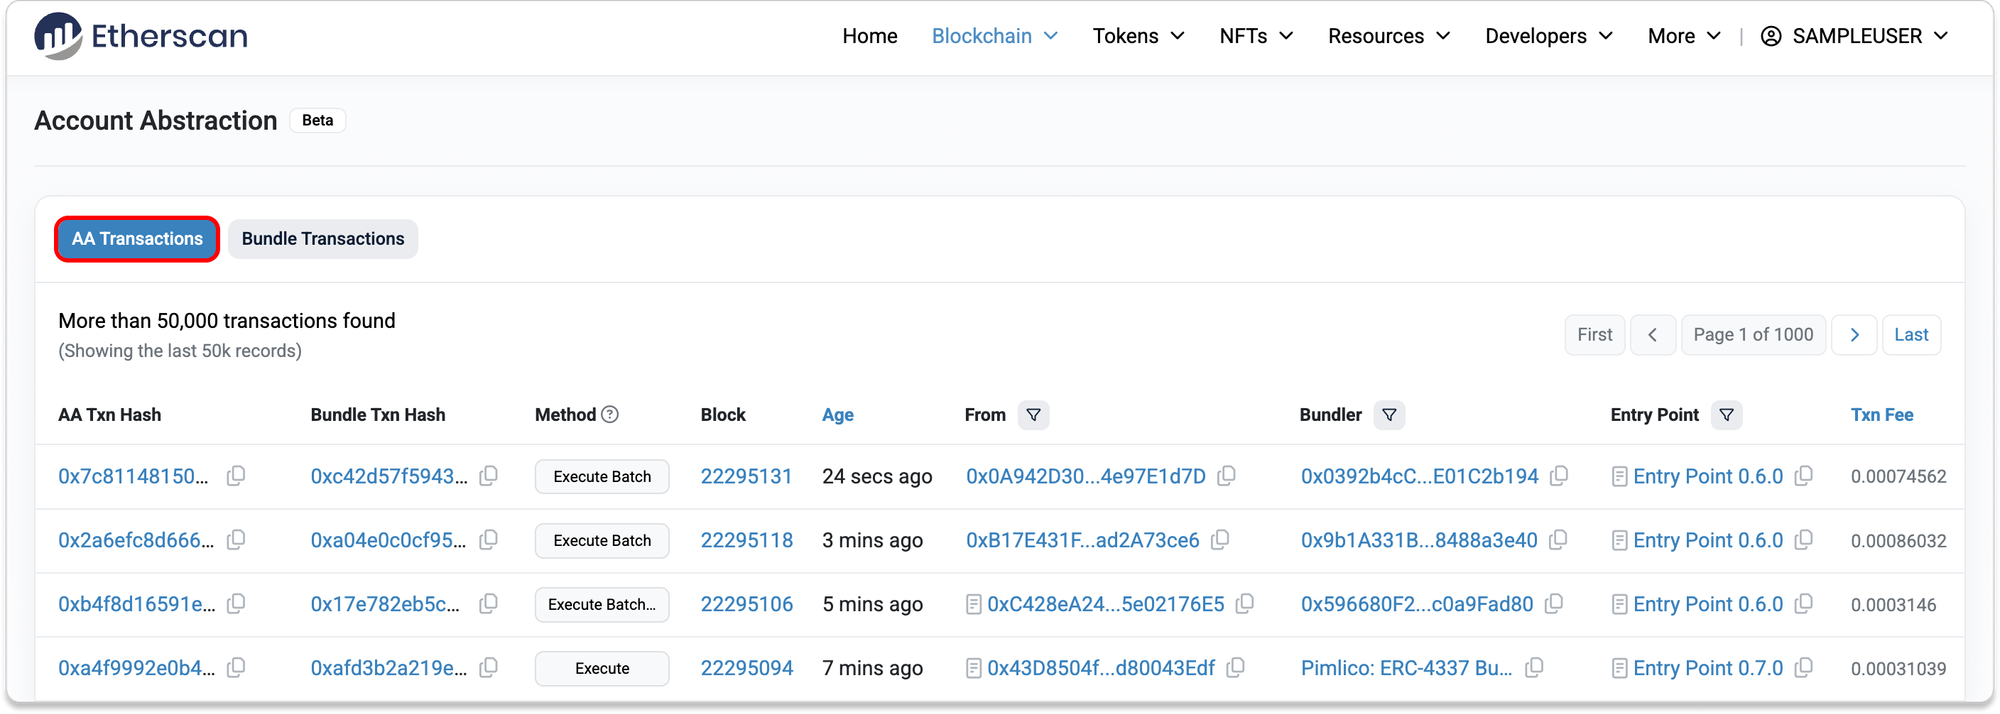Click the Method help question icon

coord(610,414)
